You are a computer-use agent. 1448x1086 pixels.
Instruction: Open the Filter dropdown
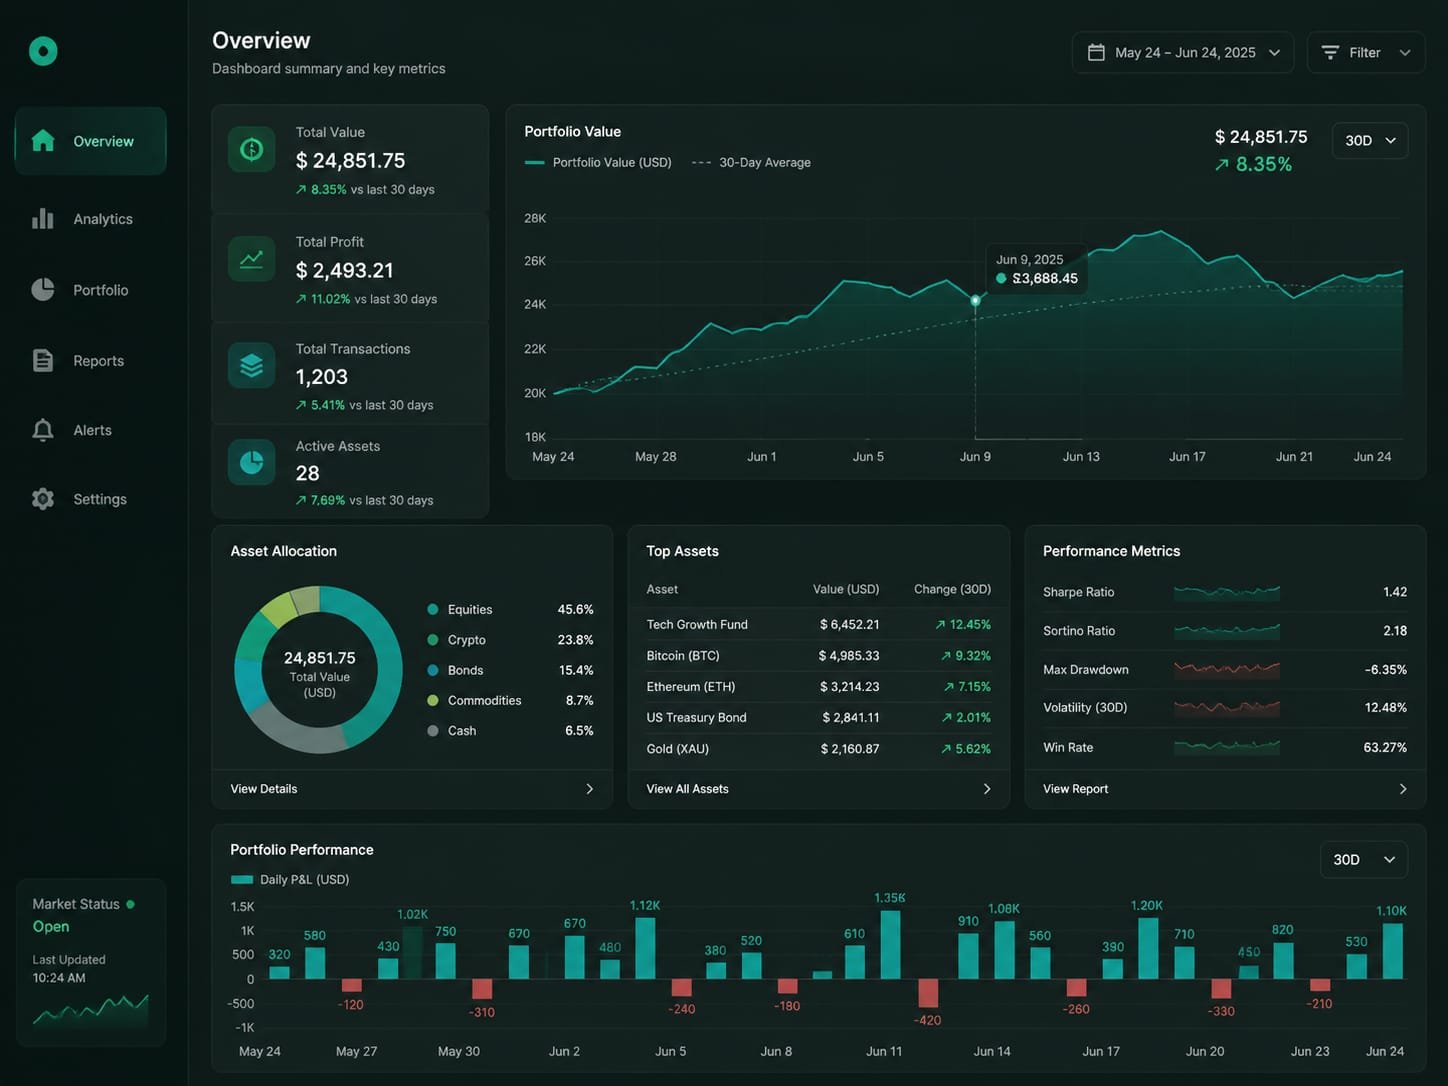[1366, 52]
